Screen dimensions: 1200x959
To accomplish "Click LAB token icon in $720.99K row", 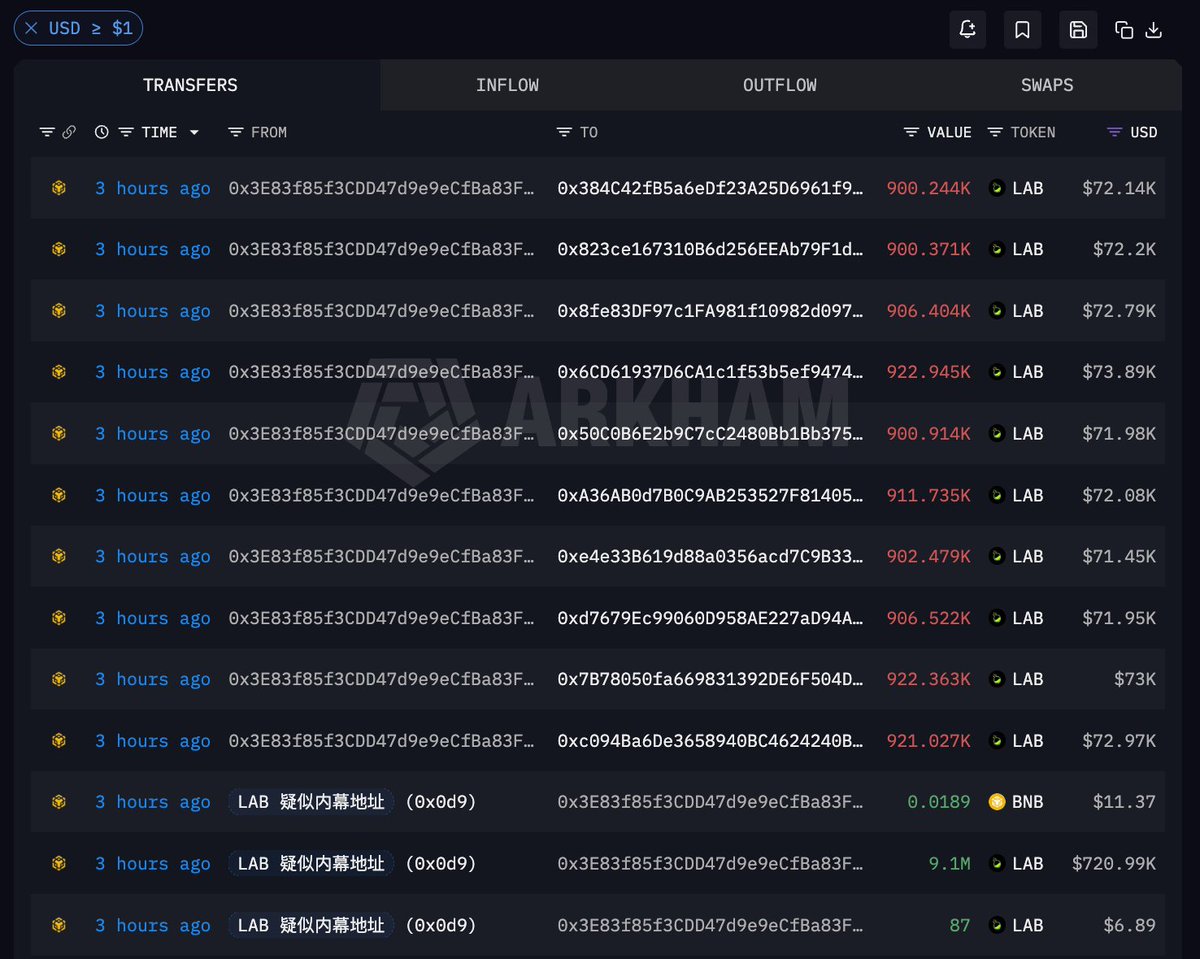I will pyautogui.click(x=996, y=863).
